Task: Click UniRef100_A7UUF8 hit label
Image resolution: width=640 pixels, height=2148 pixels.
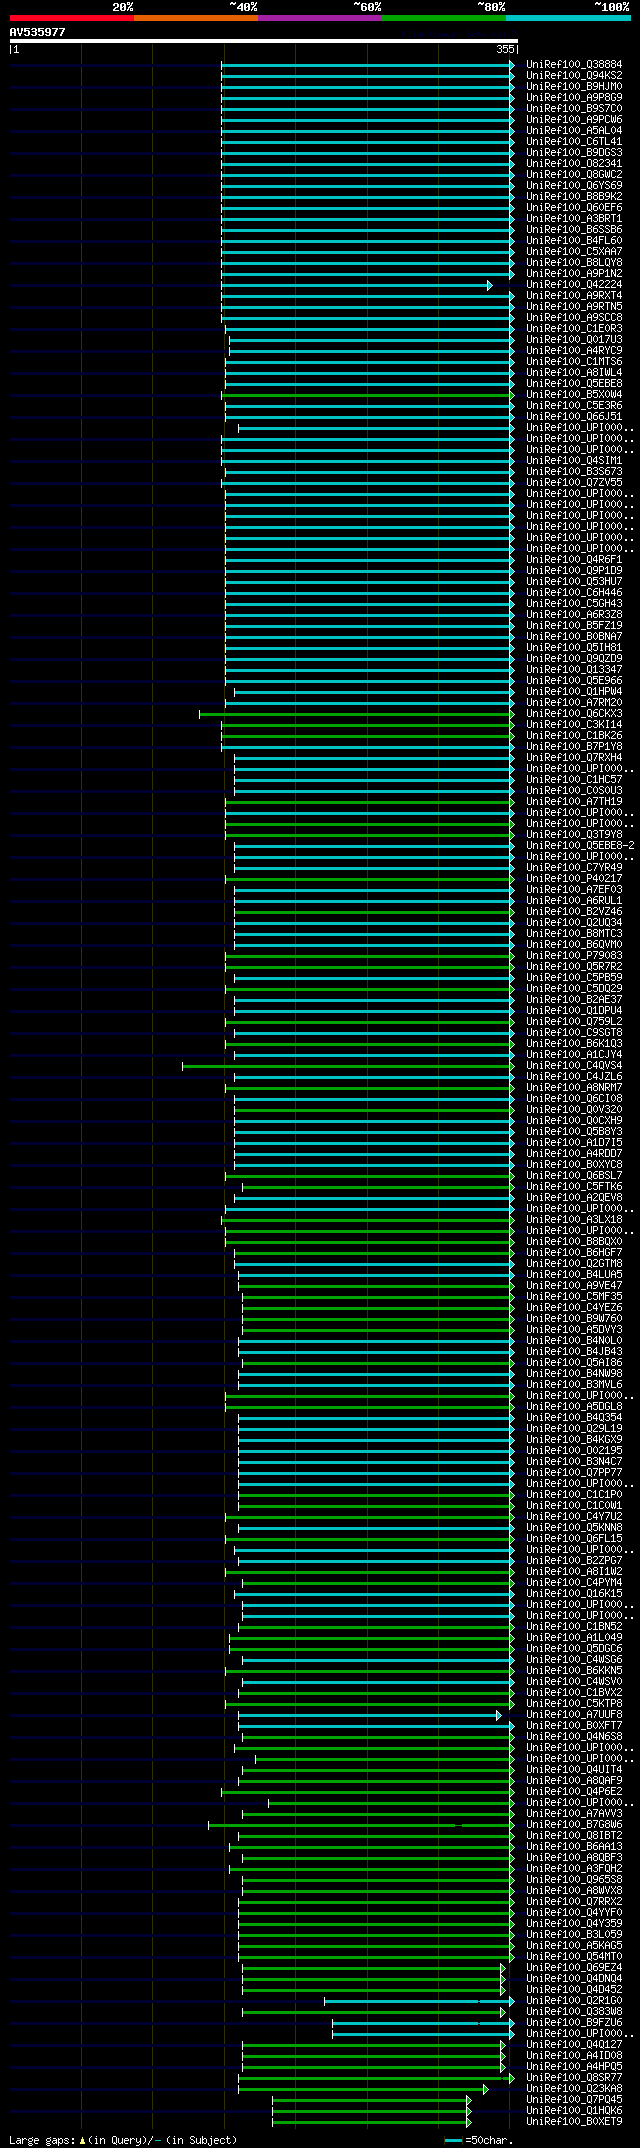Action: pyautogui.click(x=574, y=1715)
